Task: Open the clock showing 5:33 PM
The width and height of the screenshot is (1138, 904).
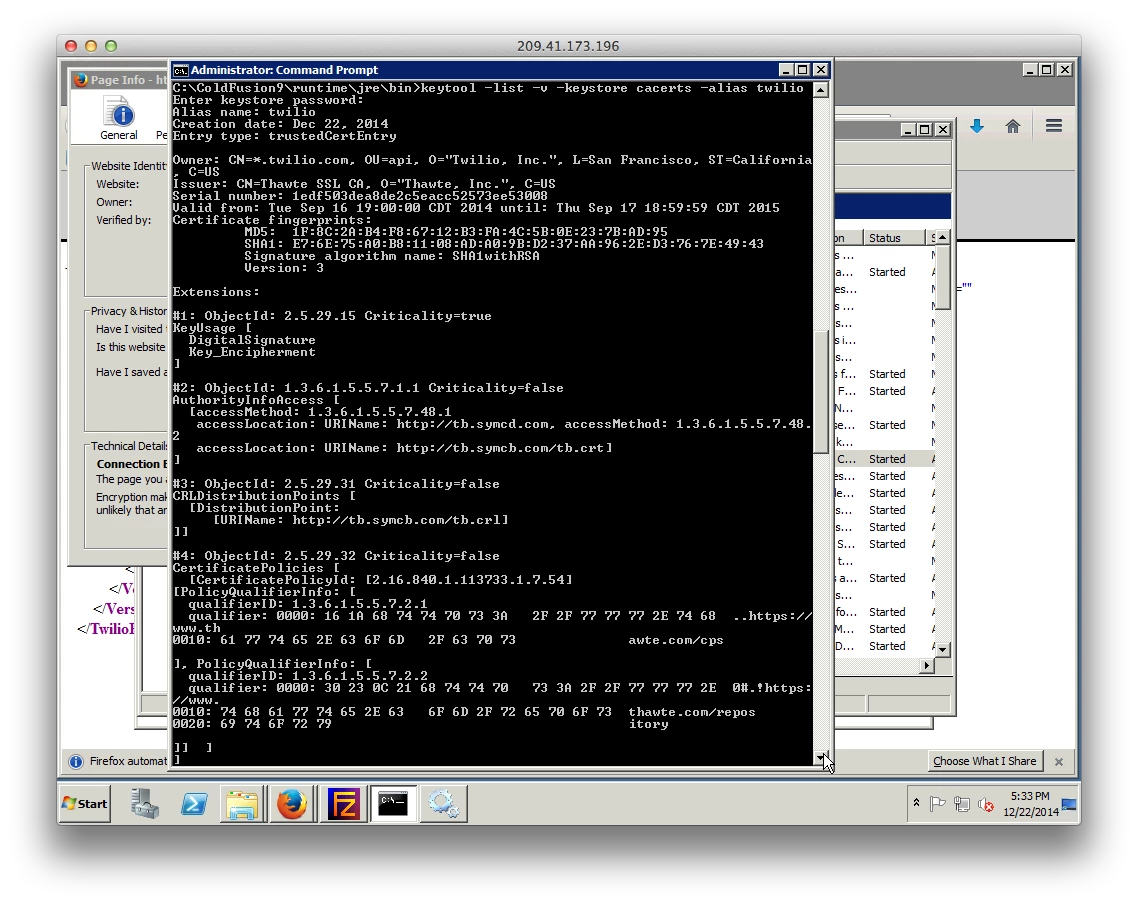Action: pos(1031,804)
